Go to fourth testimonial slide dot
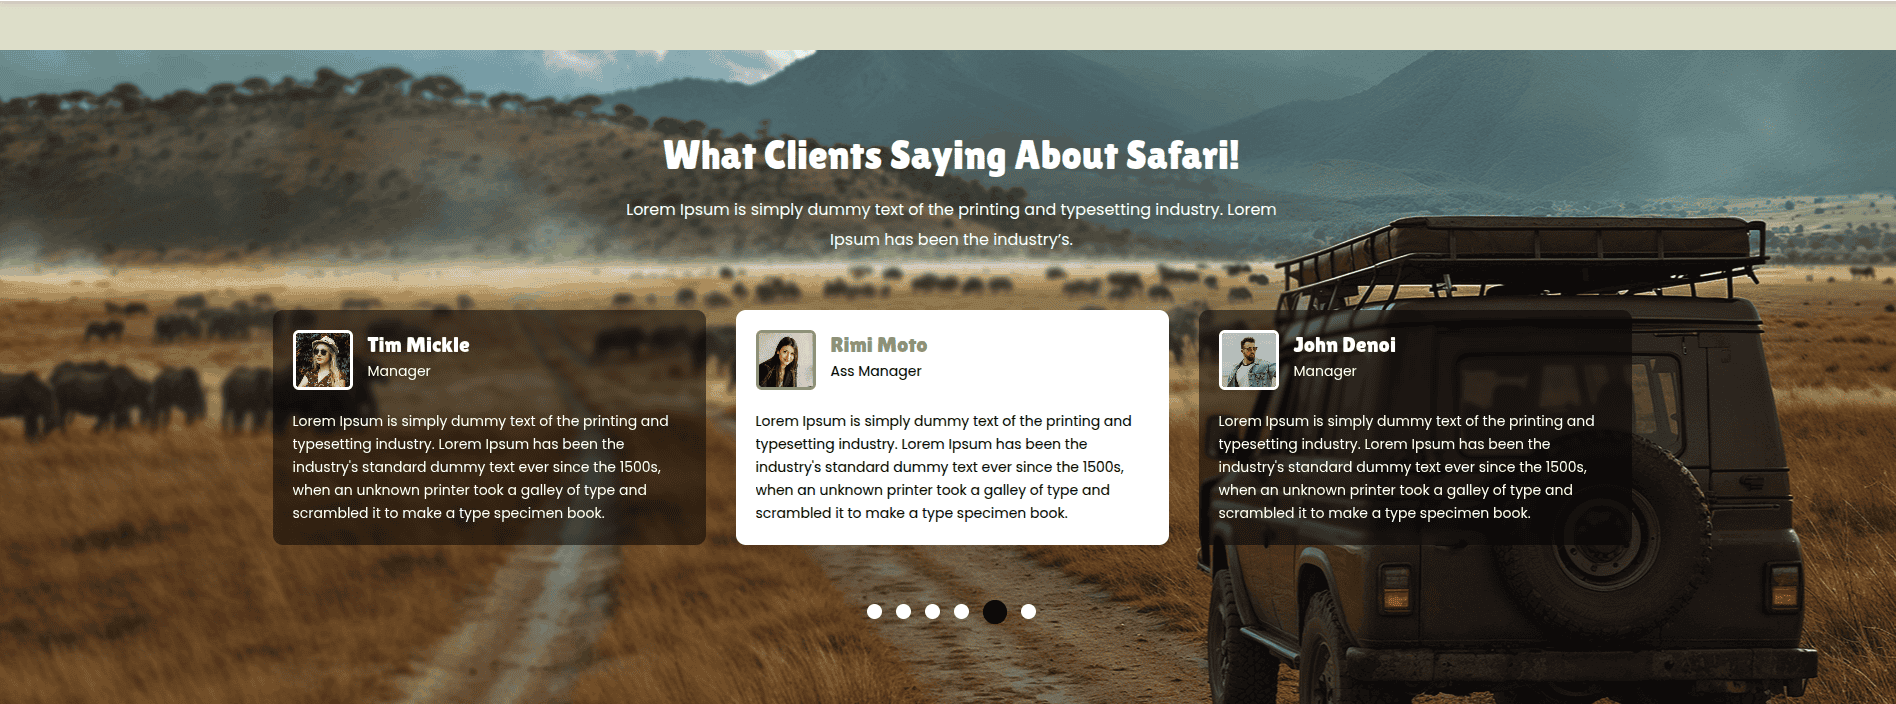 click(x=961, y=611)
